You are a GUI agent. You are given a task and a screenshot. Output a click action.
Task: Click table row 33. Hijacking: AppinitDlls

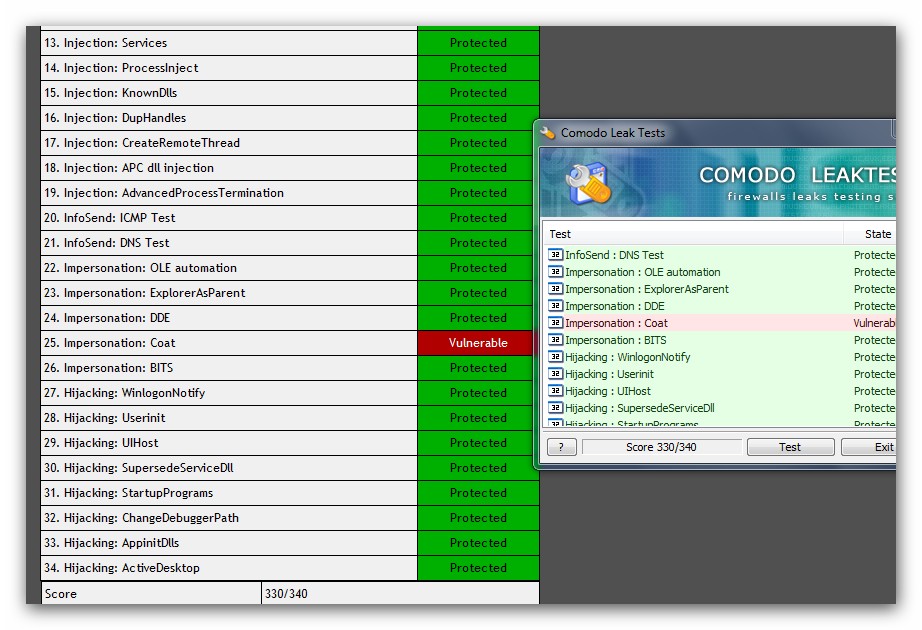(290, 543)
